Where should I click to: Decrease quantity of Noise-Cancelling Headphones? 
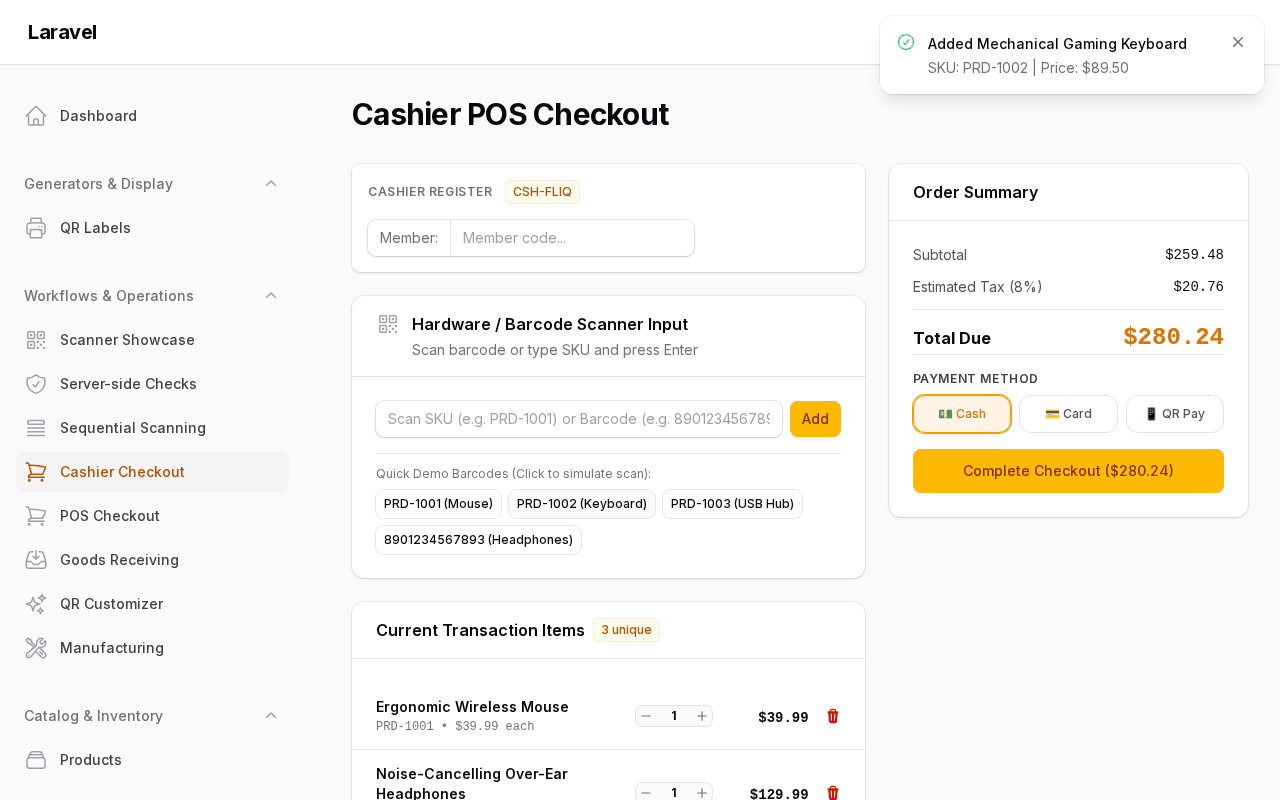646,793
